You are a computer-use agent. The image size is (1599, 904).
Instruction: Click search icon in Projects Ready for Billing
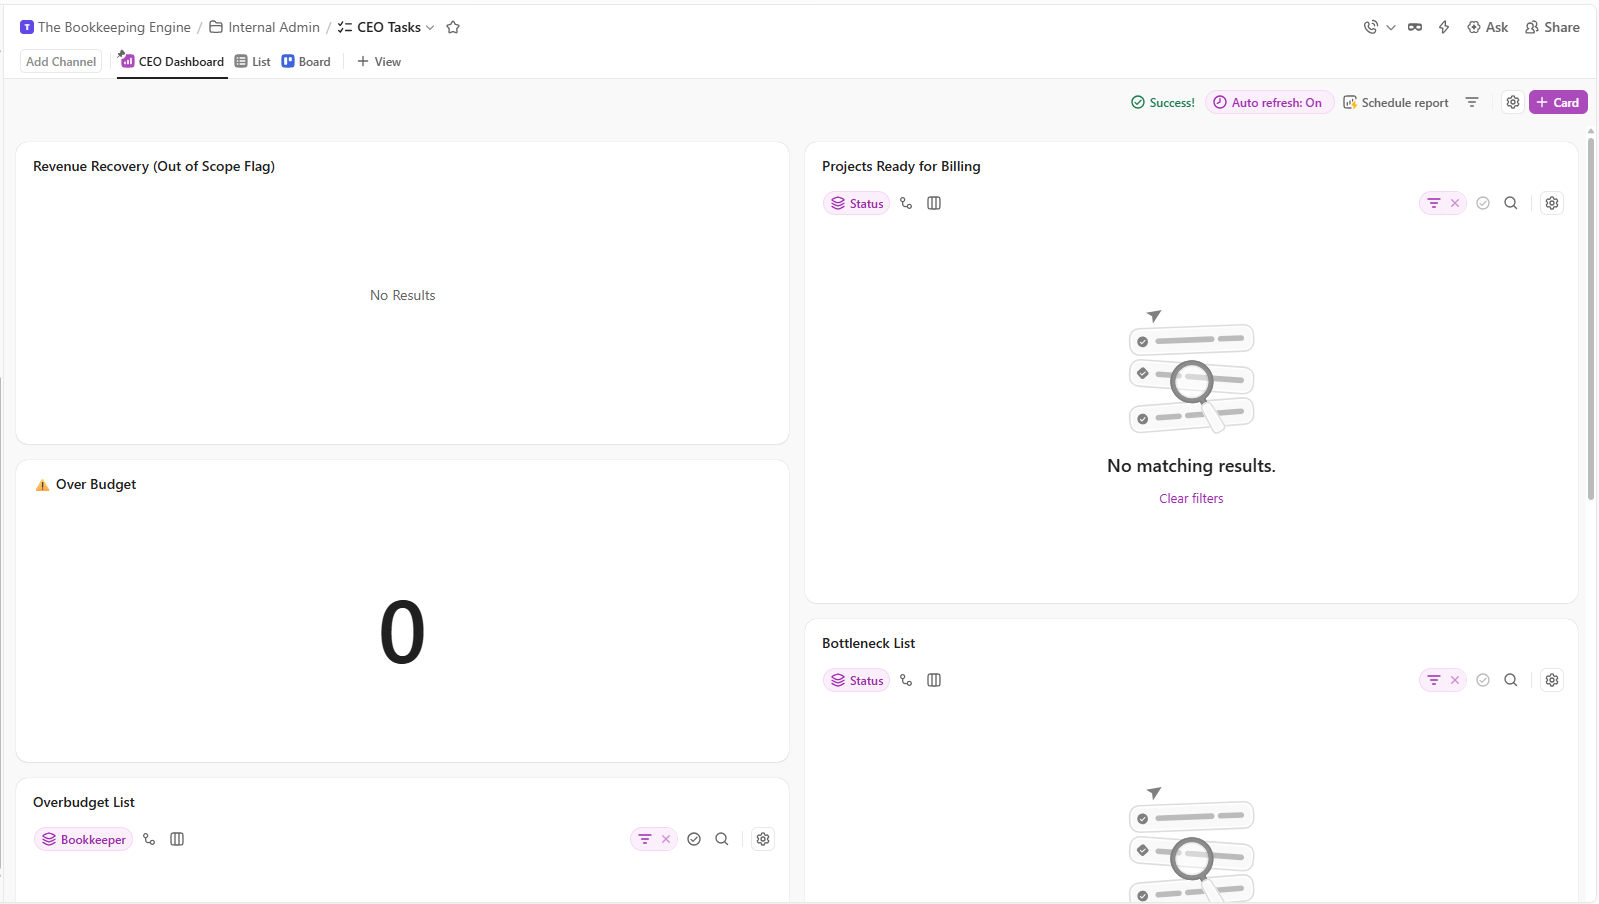[1511, 203]
